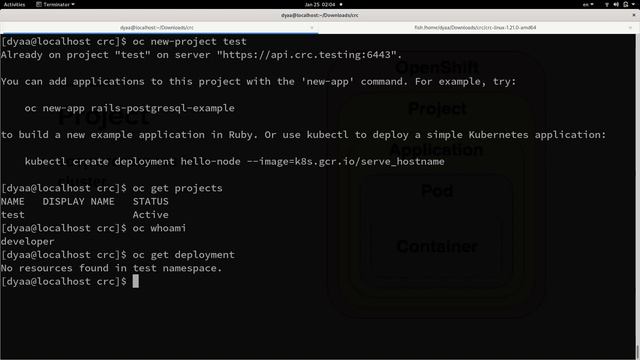This screenshot has width=640, height=360.
Task: Close the dyaa@localhost tab
Action: pyautogui.click(x=312, y=28)
